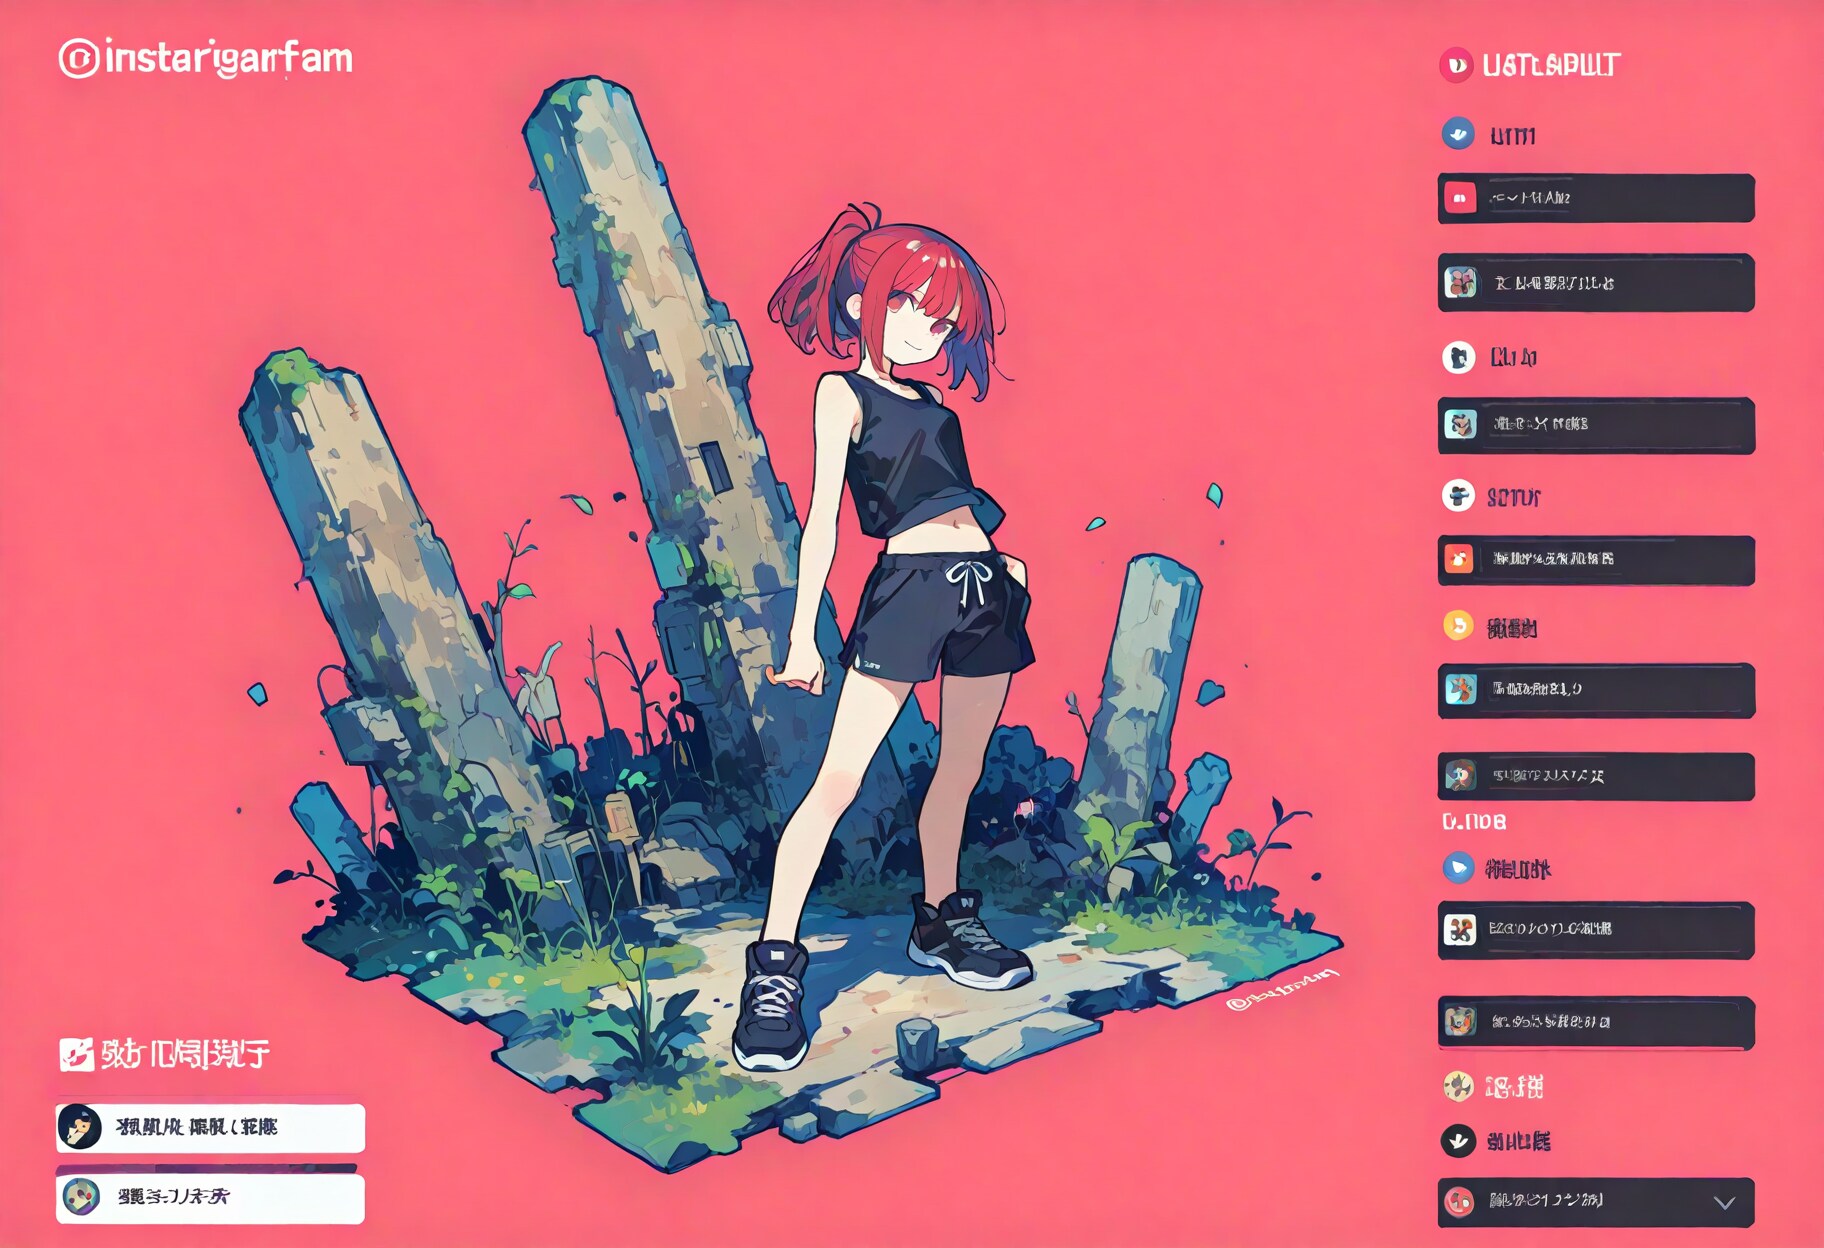Select the grey circular 'SOTUr' icon
The image size is (1824, 1248).
[x=1457, y=496]
